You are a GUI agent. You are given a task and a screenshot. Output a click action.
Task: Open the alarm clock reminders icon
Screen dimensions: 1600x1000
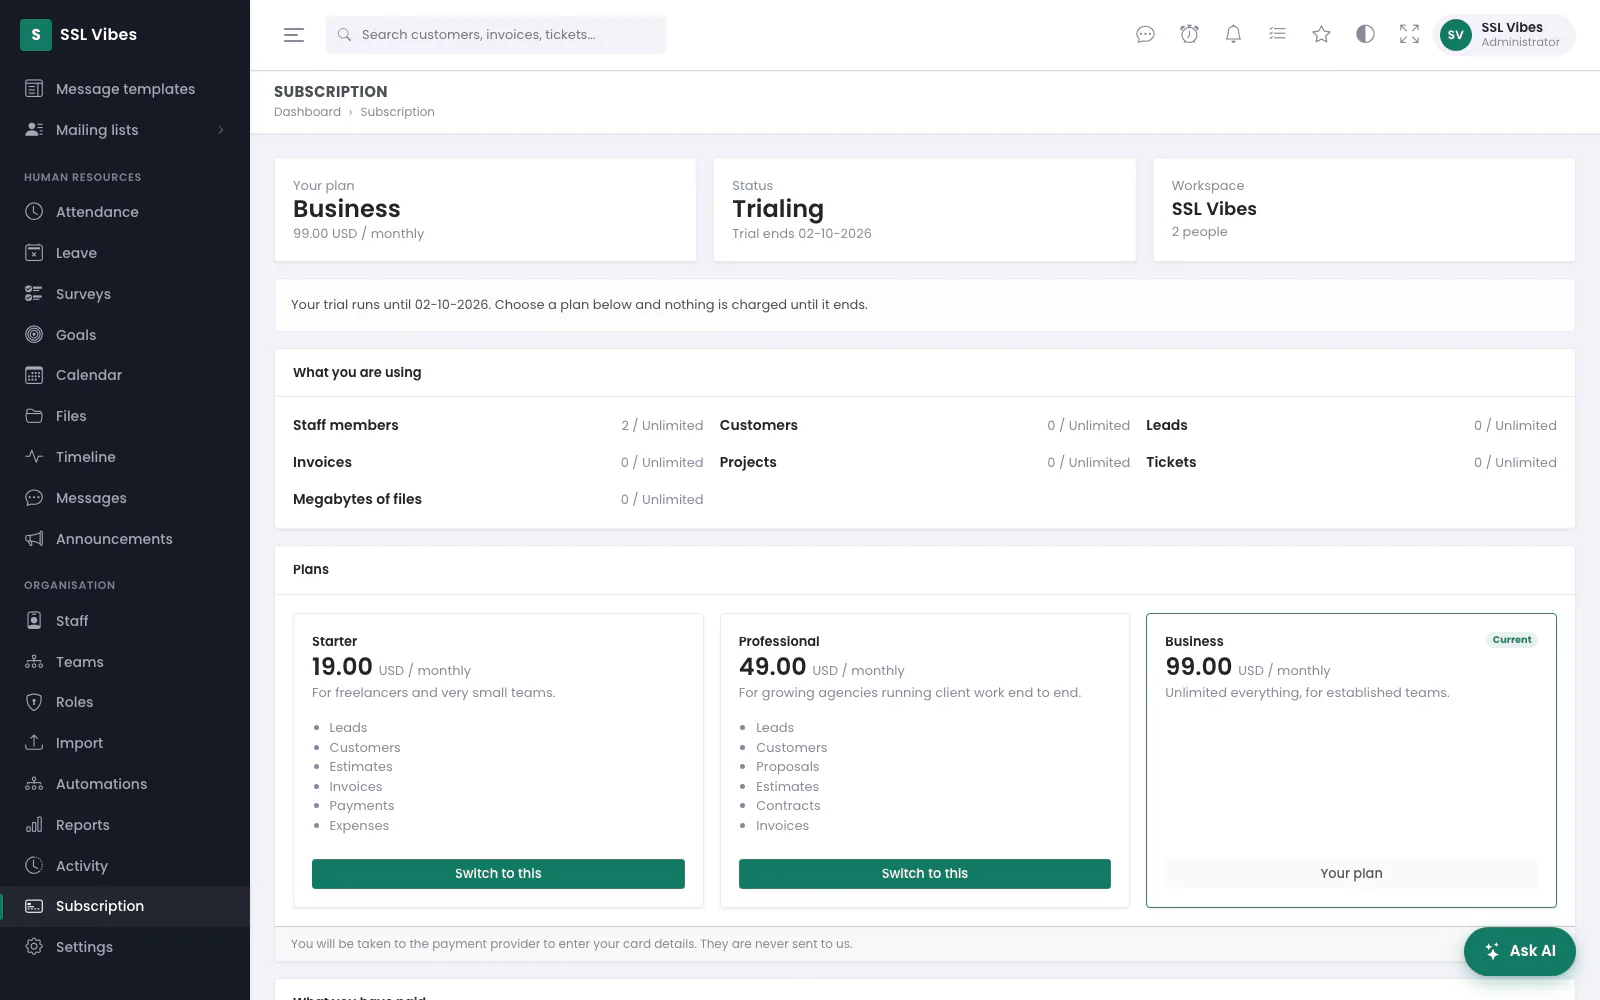click(1189, 35)
